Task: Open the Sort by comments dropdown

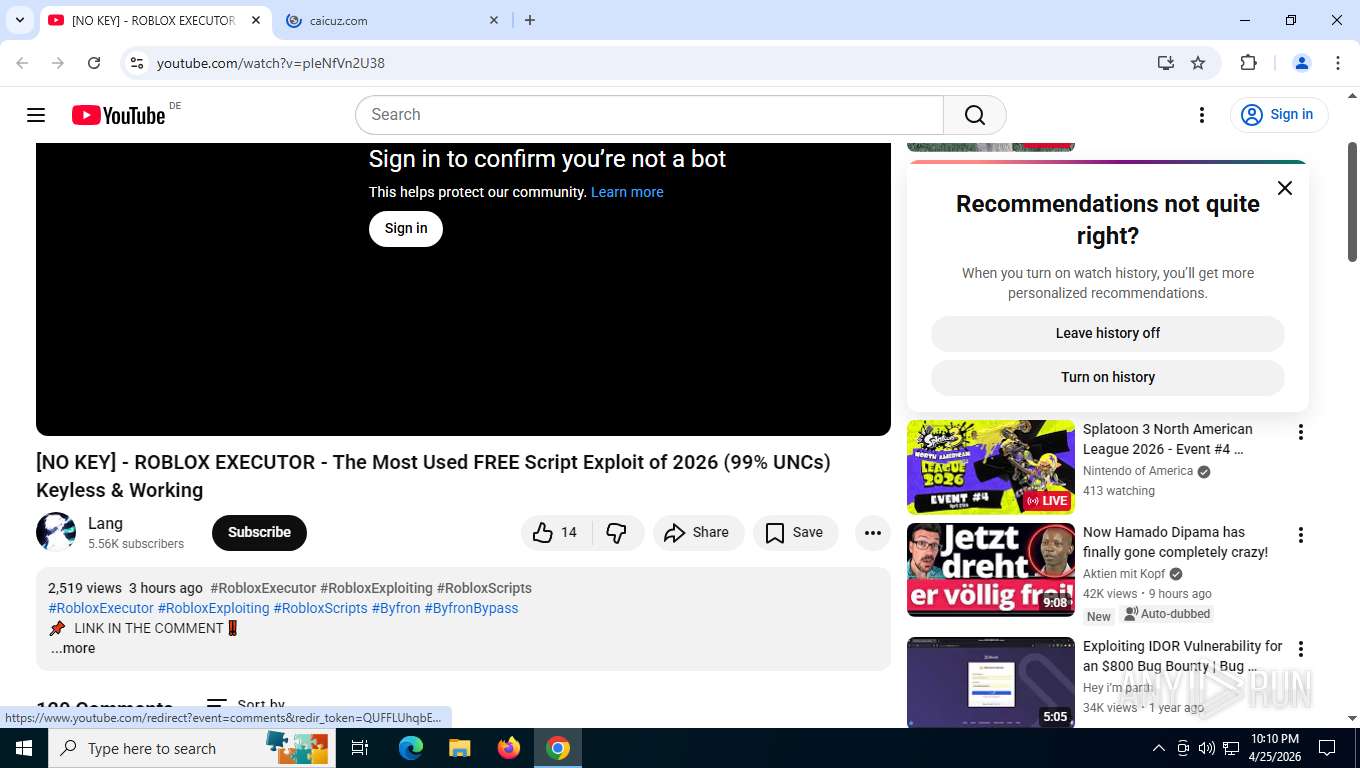Action: pos(246,706)
